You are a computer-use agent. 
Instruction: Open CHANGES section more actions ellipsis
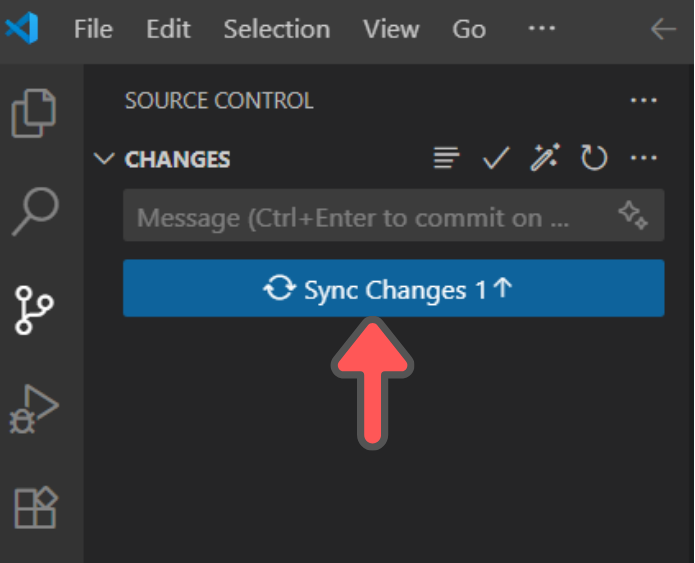pos(644,158)
